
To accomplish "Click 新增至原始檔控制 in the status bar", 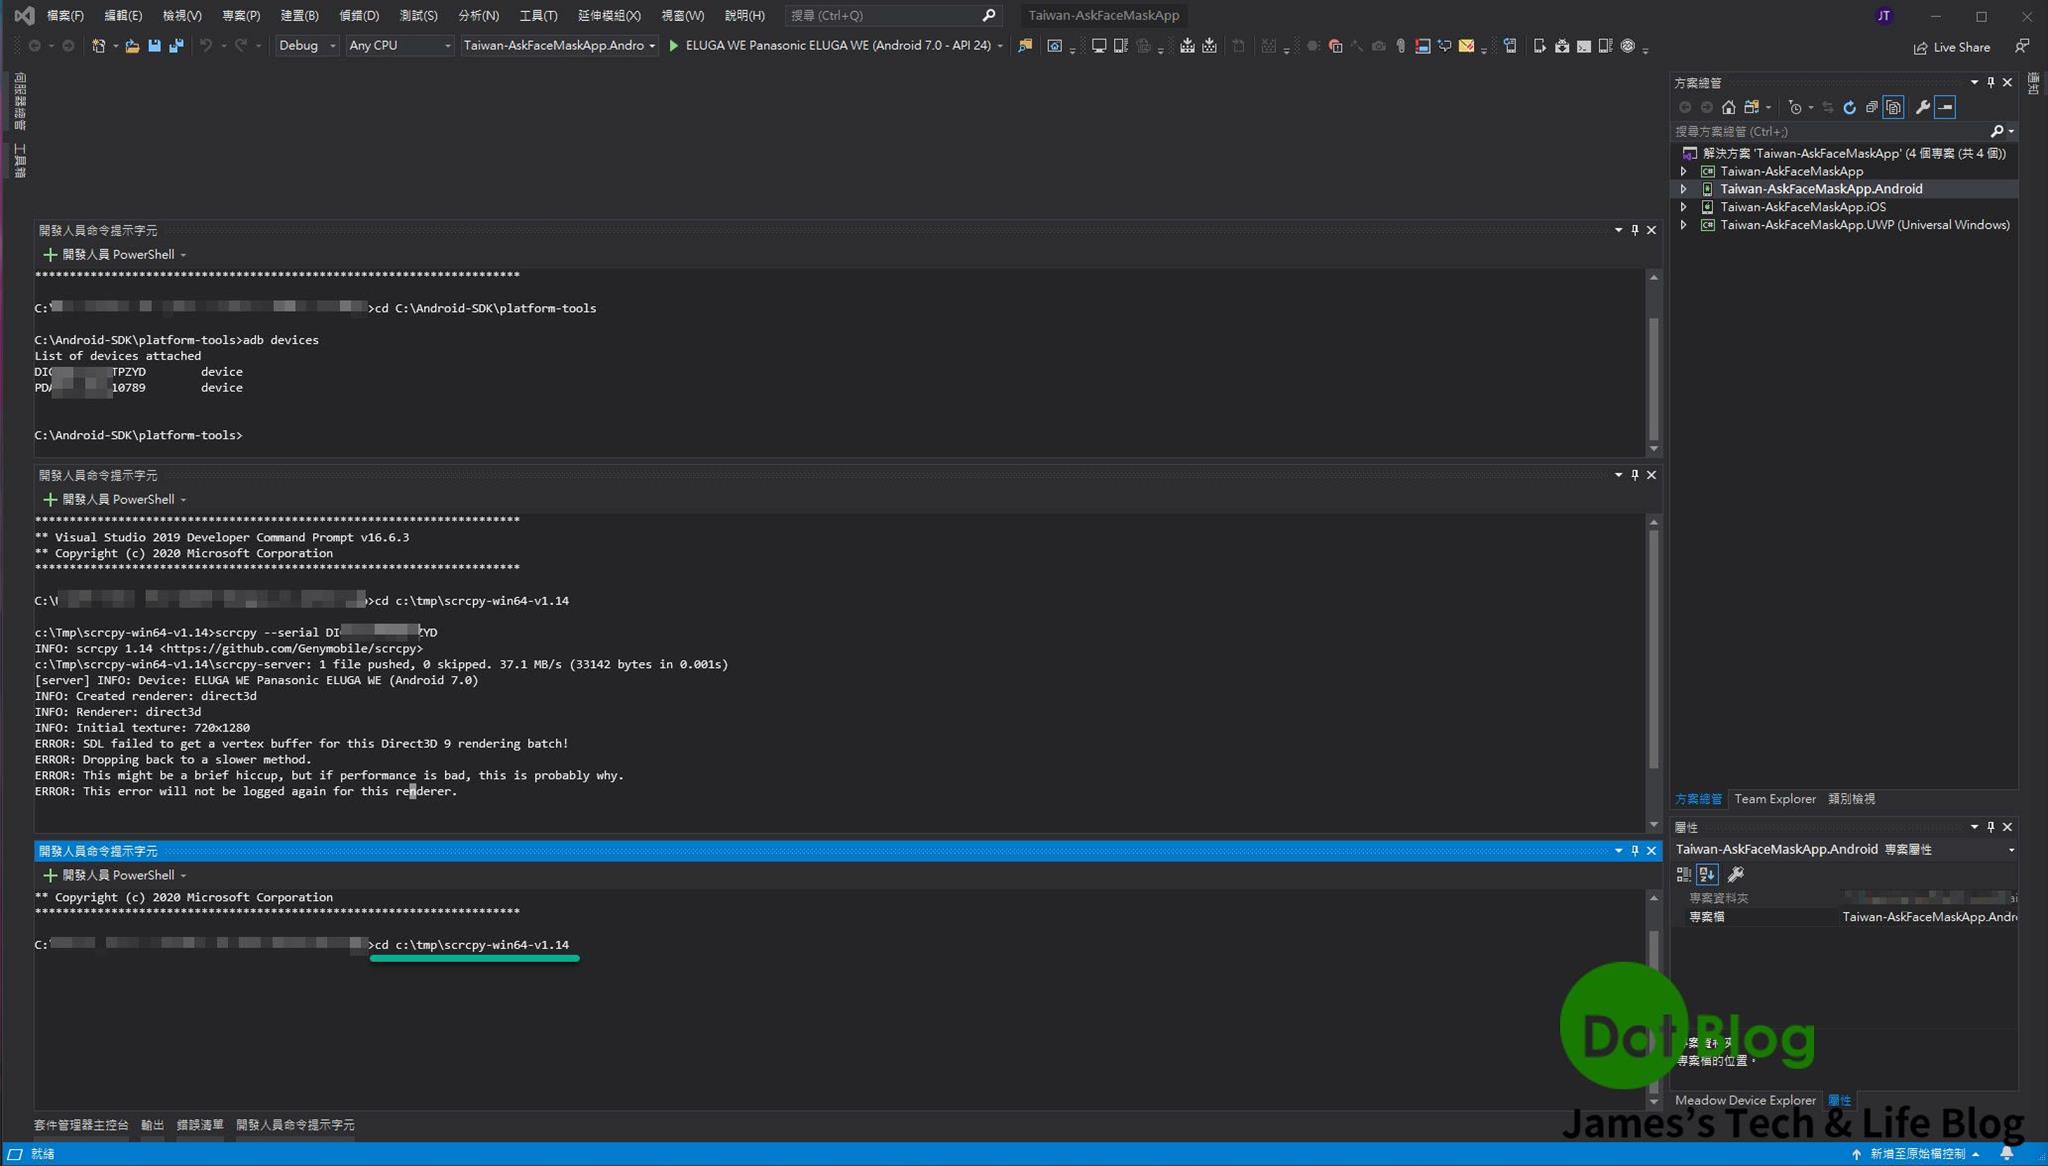I will point(1916,1153).
